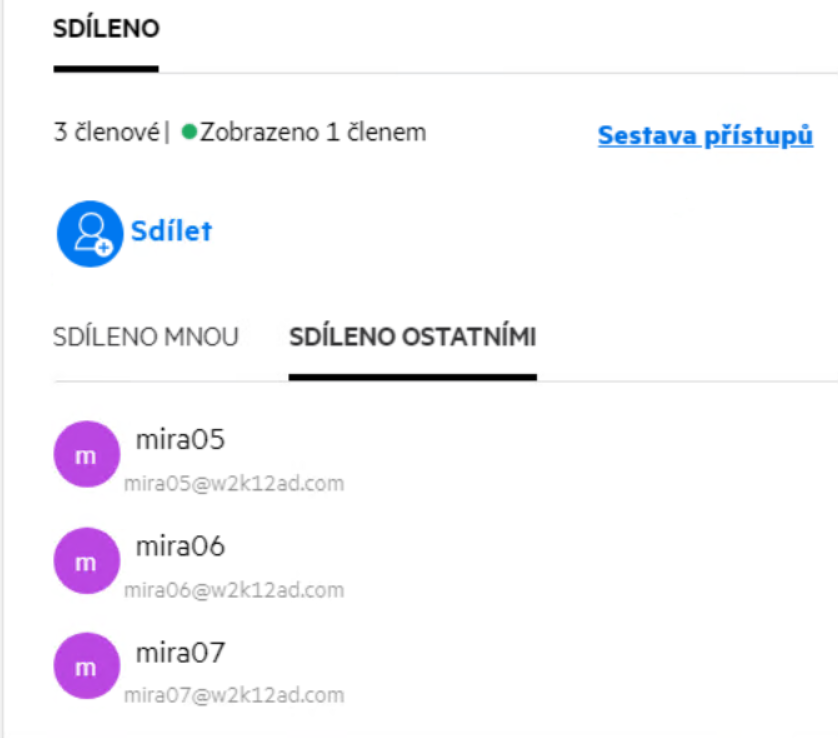Click the underline beneath the SDÍLENO OSTATNÍMI tab
This screenshot has width=838, height=738.
pos(412,377)
